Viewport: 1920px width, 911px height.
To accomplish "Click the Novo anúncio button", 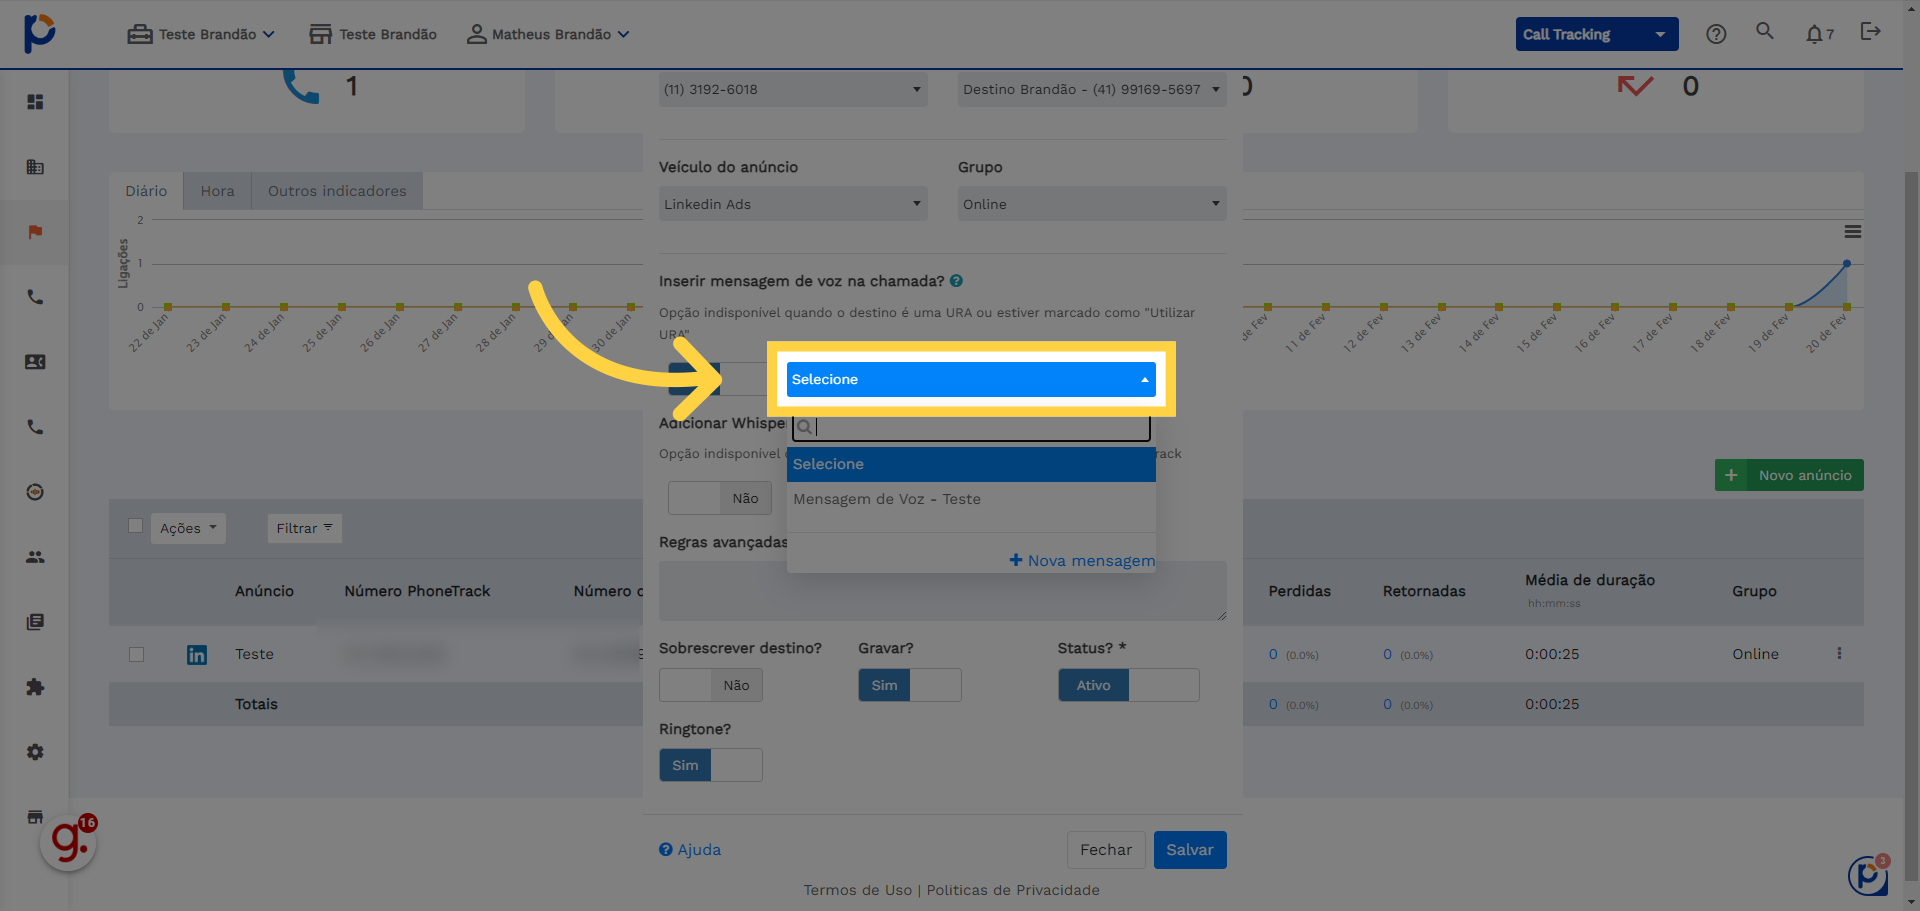I will pyautogui.click(x=1789, y=475).
